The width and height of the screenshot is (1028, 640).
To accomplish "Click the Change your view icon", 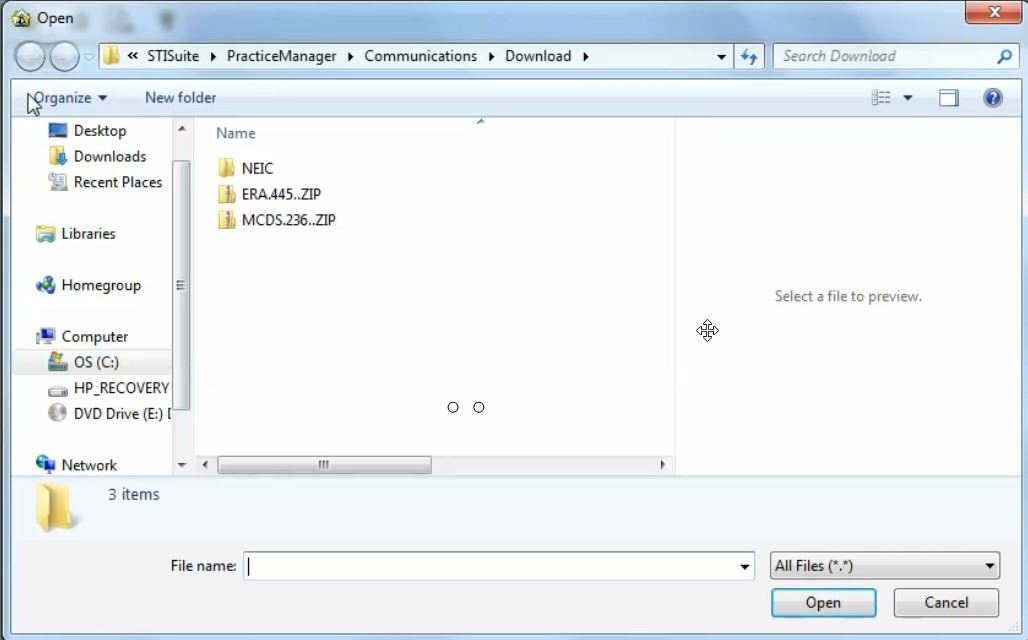I will tap(881, 98).
